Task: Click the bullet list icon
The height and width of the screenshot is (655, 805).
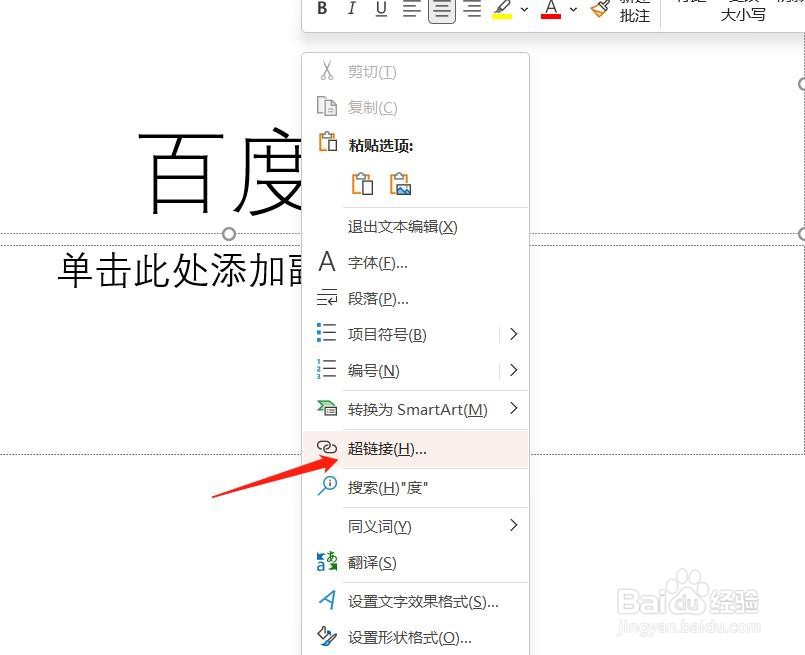Action: pyautogui.click(x=327, y=333)
